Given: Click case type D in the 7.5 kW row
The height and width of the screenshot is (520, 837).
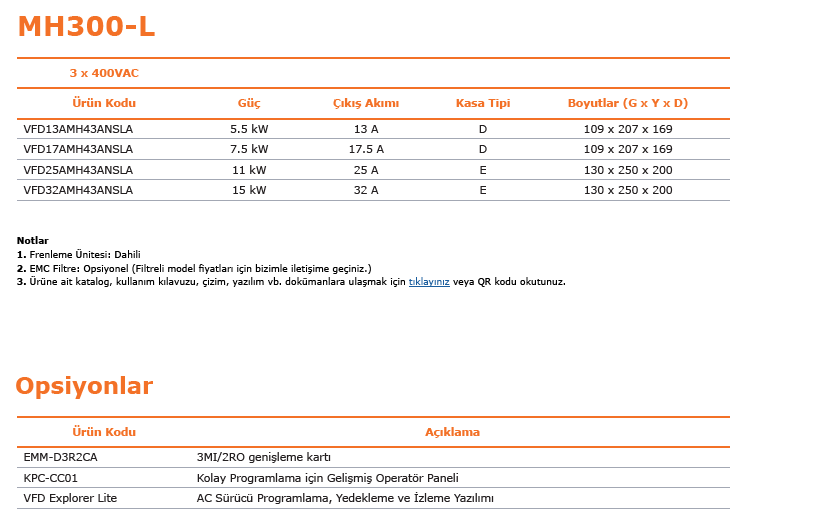Looking at the screenshot, I should [x=483, y=149].
